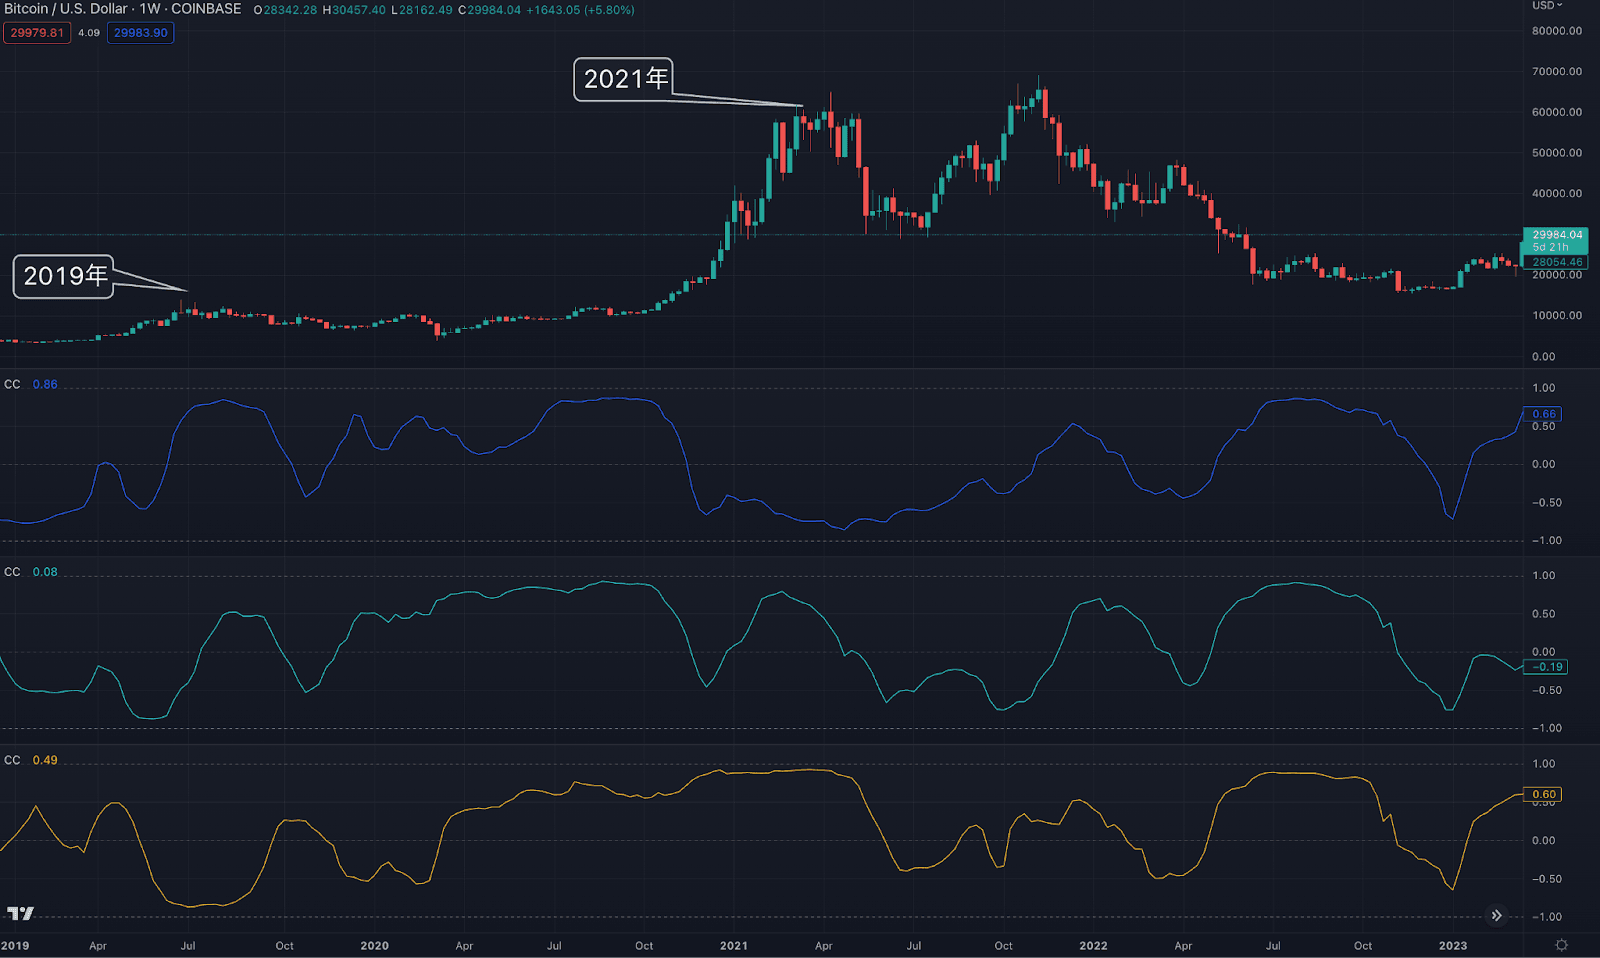This screenshot has height=958, width=1600.
Task: Click the 2020 label on time axis
Action: (x=374, y=946)
